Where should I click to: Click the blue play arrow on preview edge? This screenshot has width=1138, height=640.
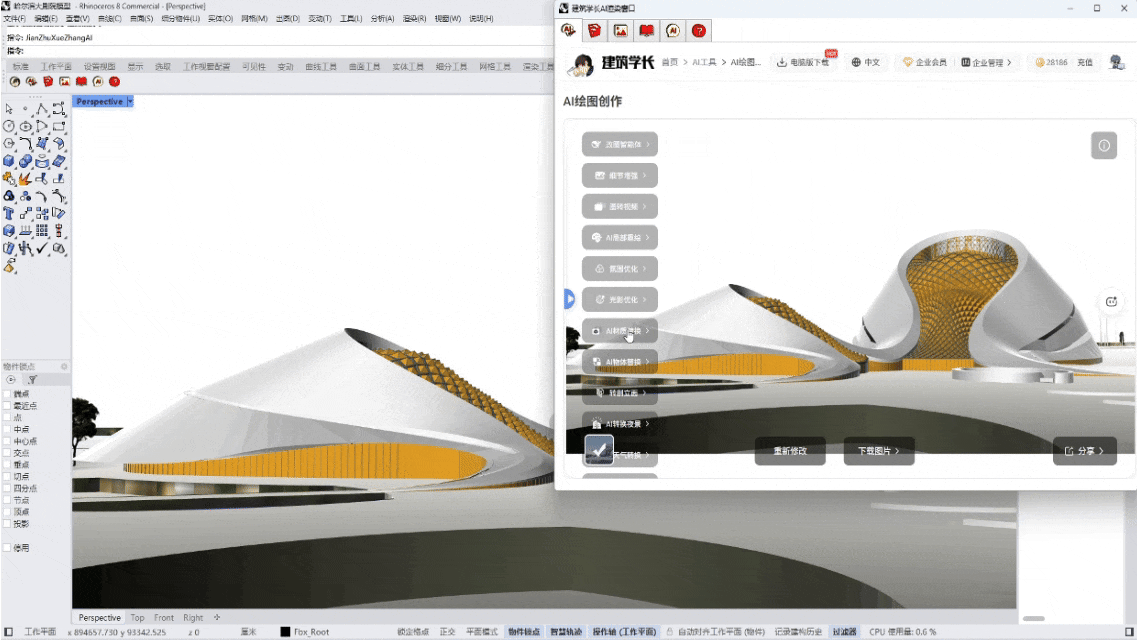(570, 299)
